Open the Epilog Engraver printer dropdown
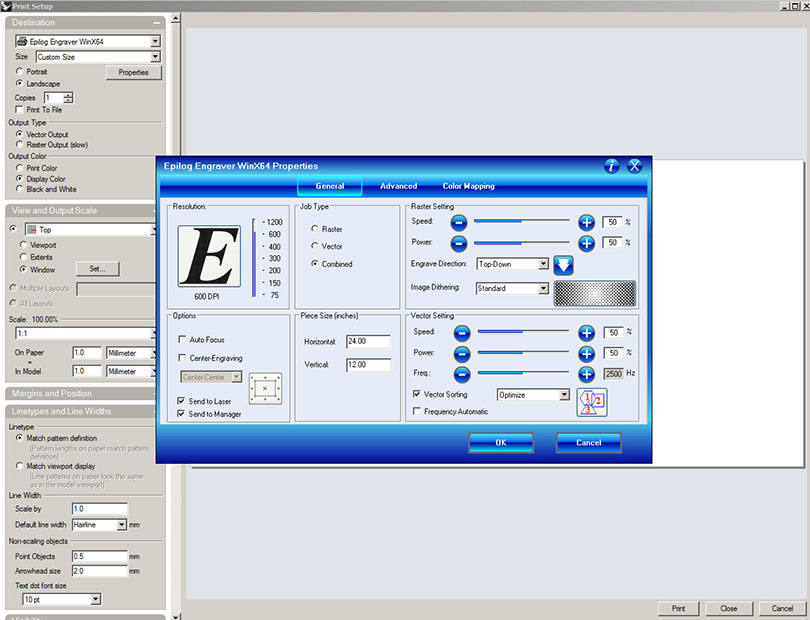 coord(155,41)
